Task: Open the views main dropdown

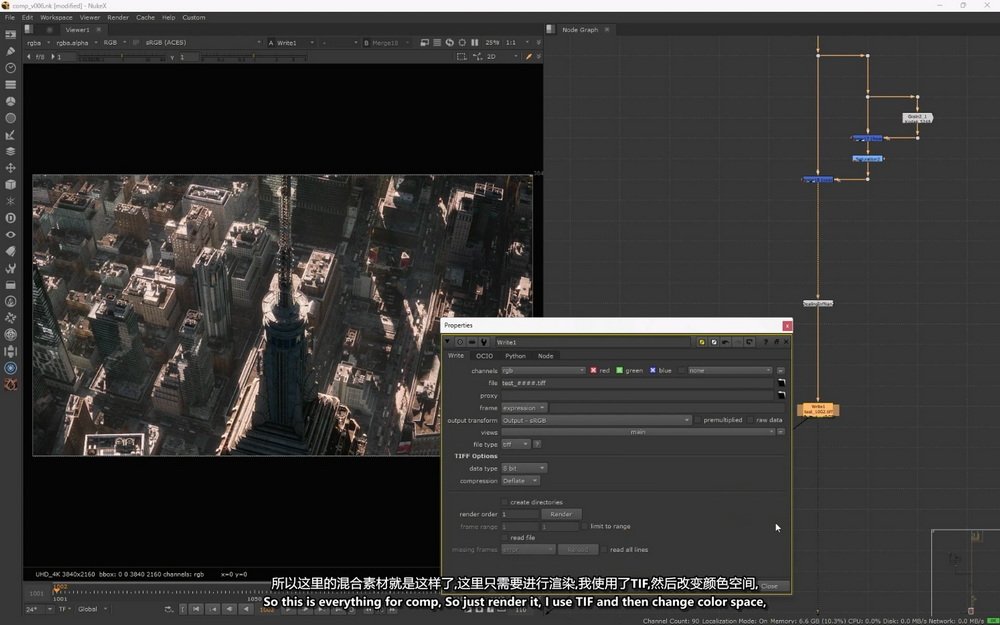Action: coord(638,432)
